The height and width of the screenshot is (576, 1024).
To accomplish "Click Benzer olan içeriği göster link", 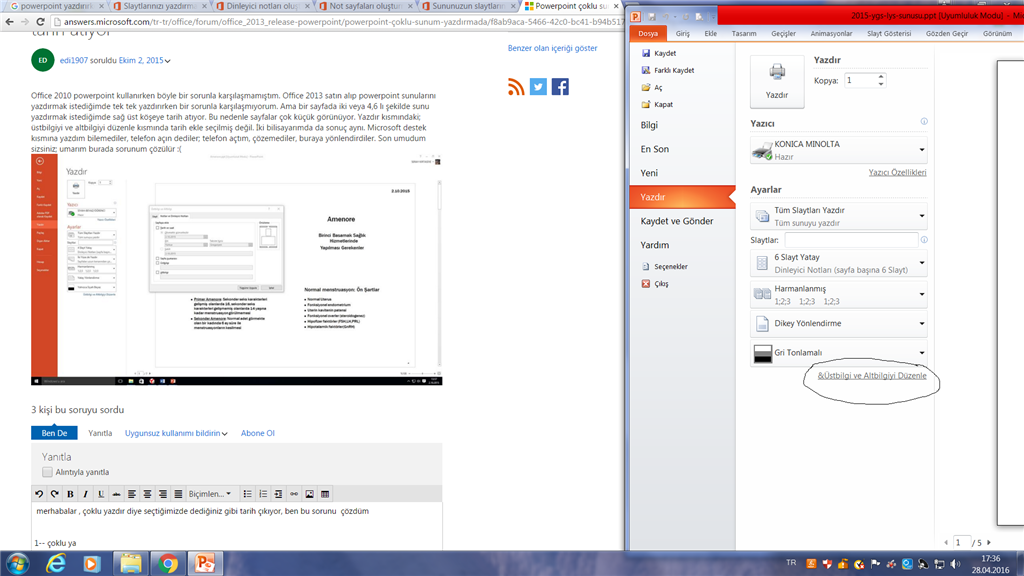I will (x=552, y=48).
